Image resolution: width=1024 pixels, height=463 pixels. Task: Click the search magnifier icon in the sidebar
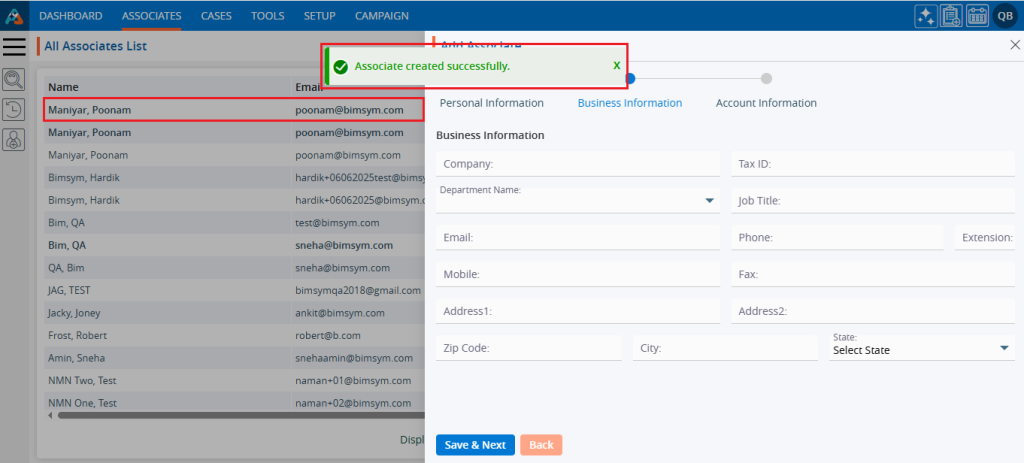[14, 80]
